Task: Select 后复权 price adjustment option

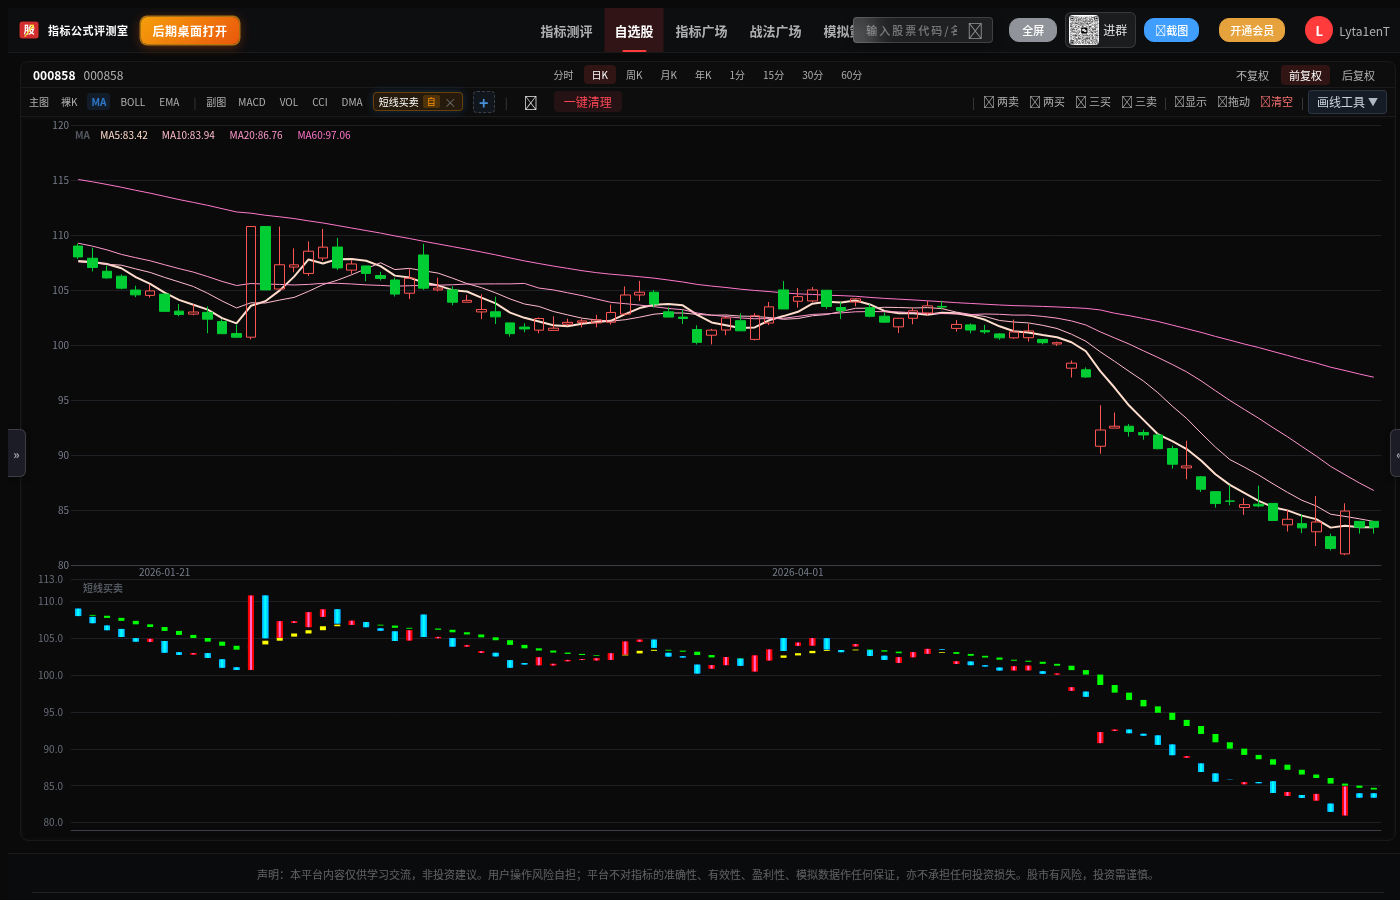Action: pos(1358,76)
